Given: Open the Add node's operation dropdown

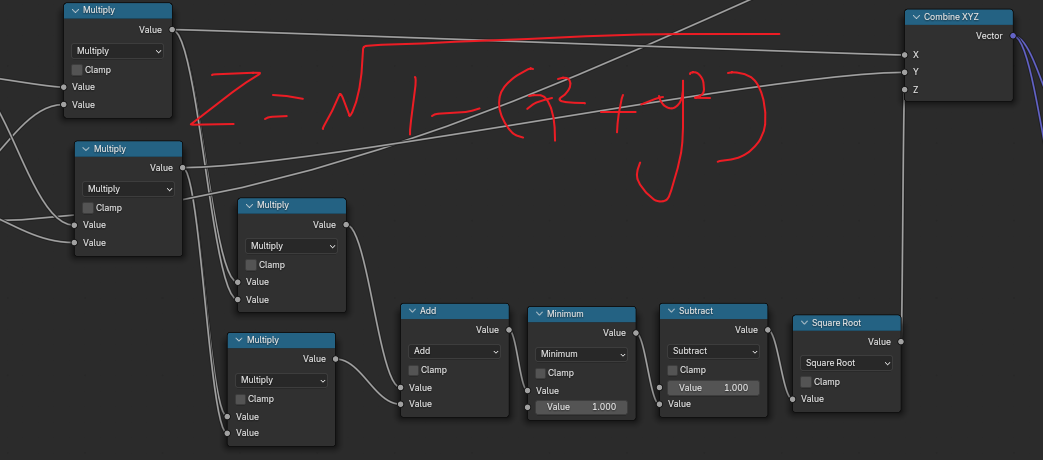Looking at the screenshot, I should coord(455,351).
